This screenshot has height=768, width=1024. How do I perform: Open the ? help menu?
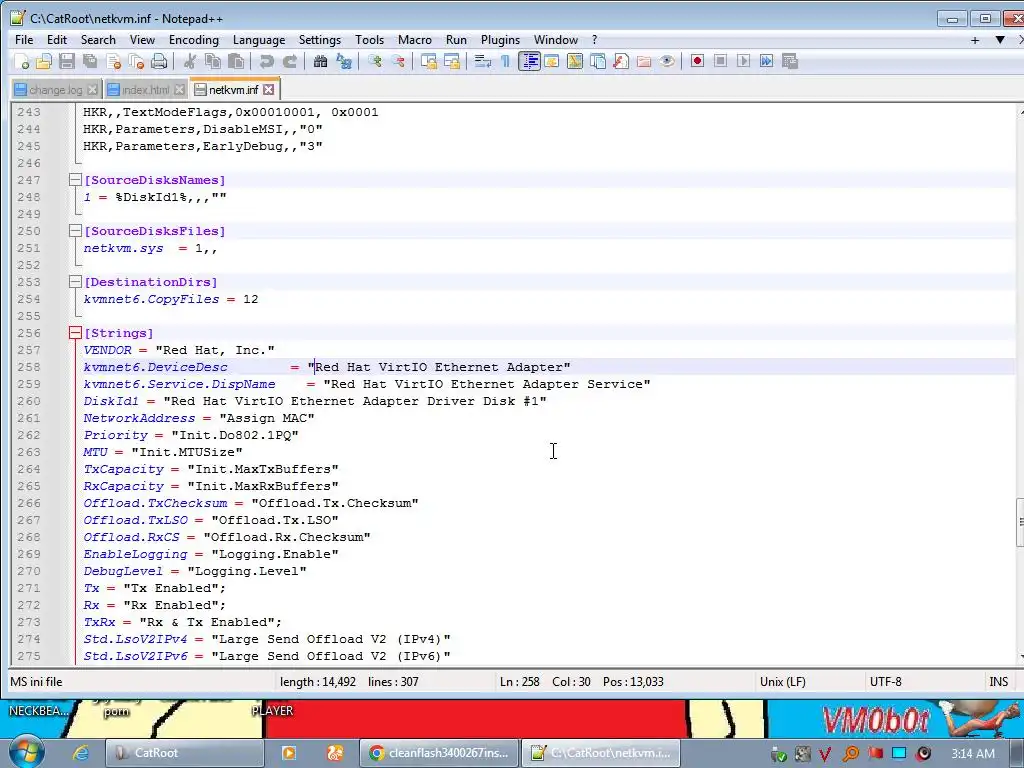pos(594,40)
